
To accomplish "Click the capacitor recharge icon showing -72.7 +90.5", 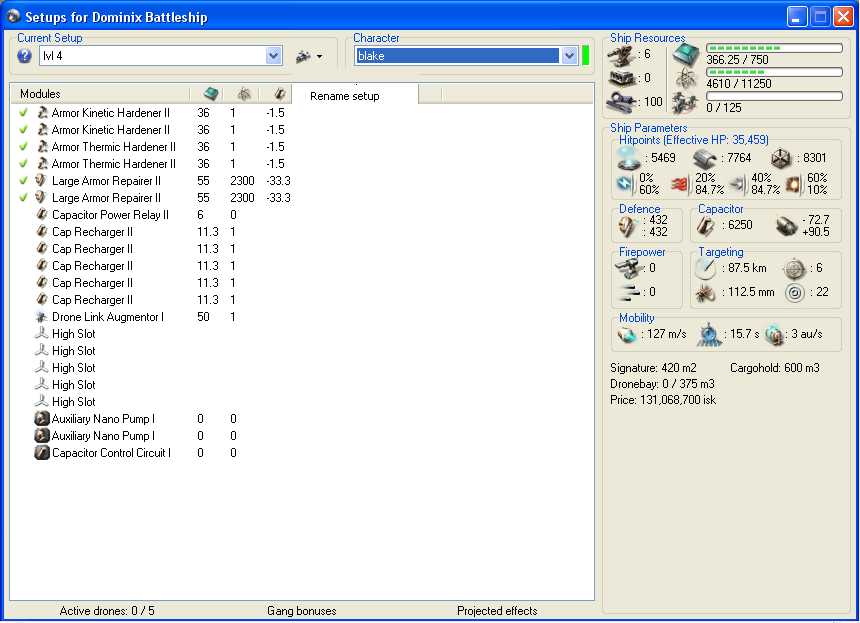I will 786,226.
